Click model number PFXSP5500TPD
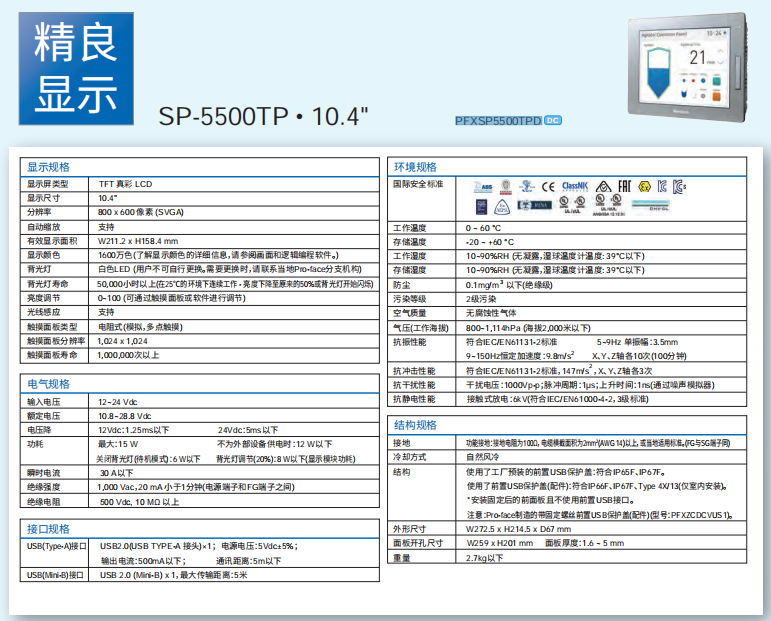 pyautogui.click(x=499, y=121)
